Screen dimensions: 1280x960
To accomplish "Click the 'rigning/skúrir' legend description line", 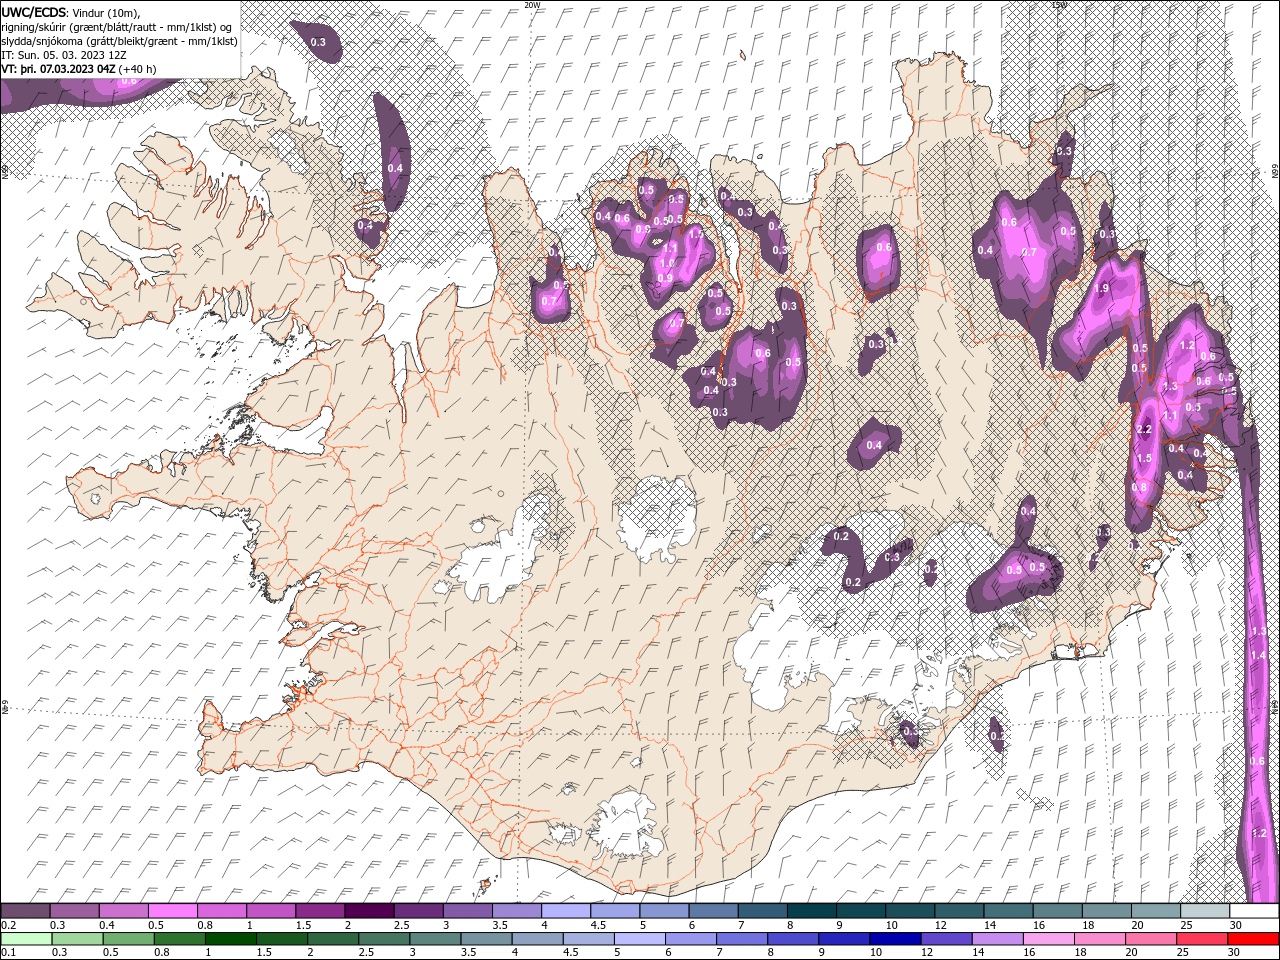I will (118, 27).
